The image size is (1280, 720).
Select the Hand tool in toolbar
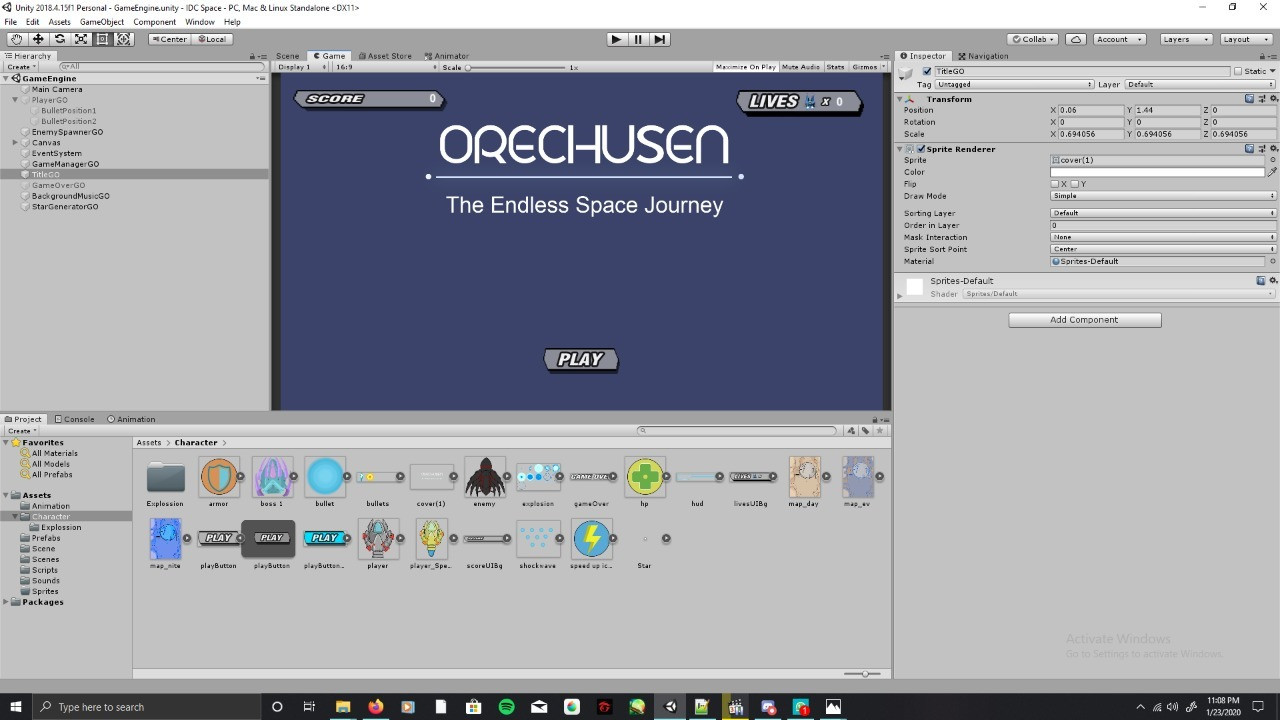pyautogui.click(x=16, y=39)
